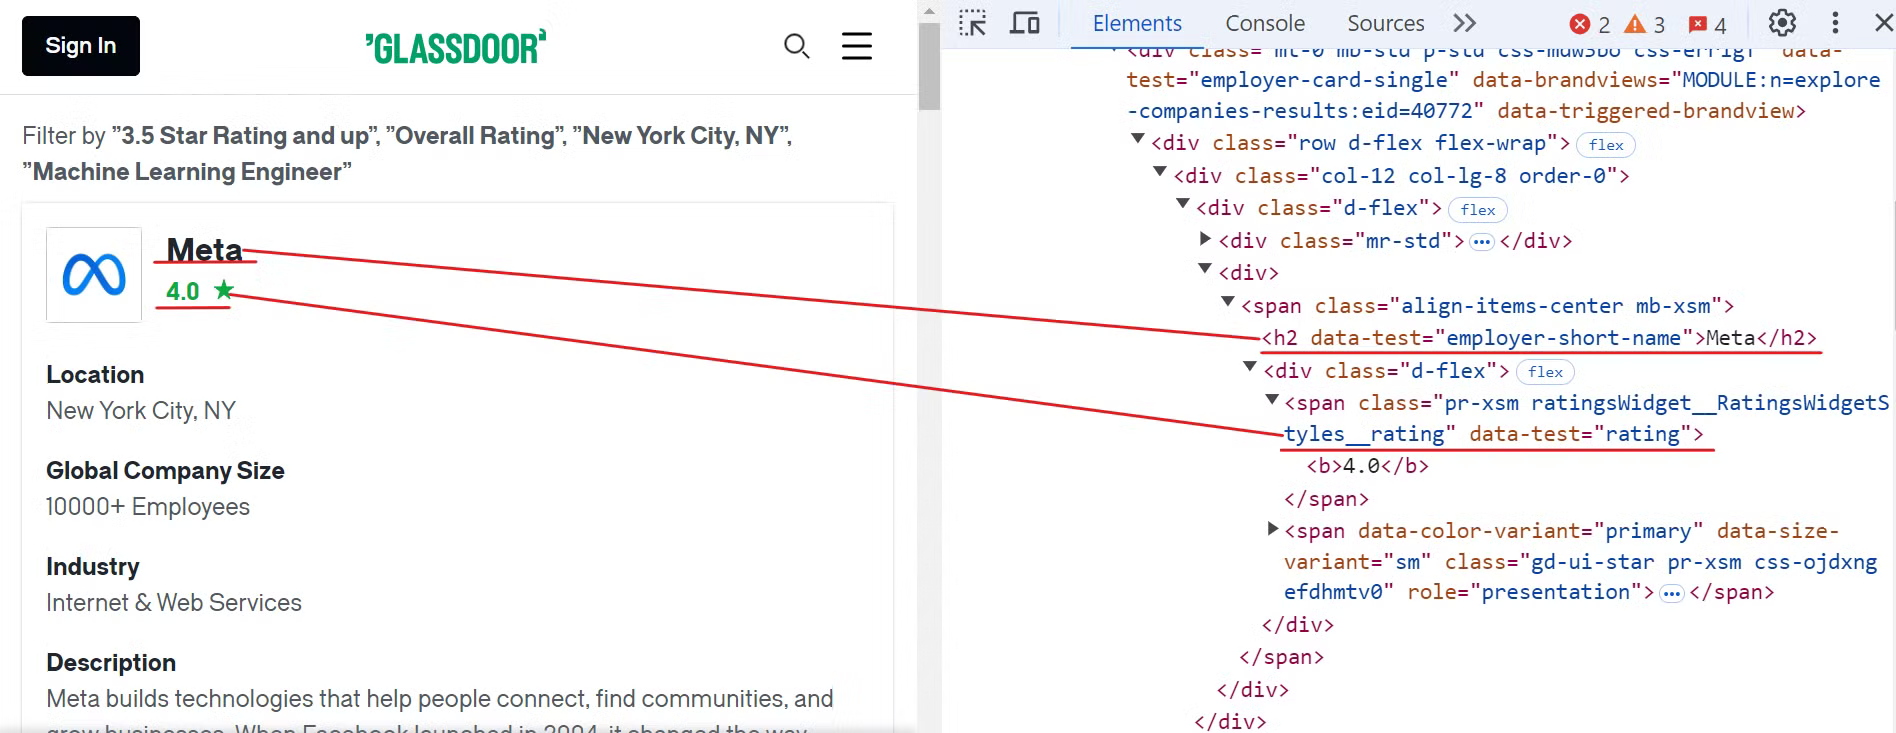Collapse the ratingsWidget span node
Image resolution: width=1896 pixels, height=733 pixels.
pyautogui.click(x=1272, y=399)
